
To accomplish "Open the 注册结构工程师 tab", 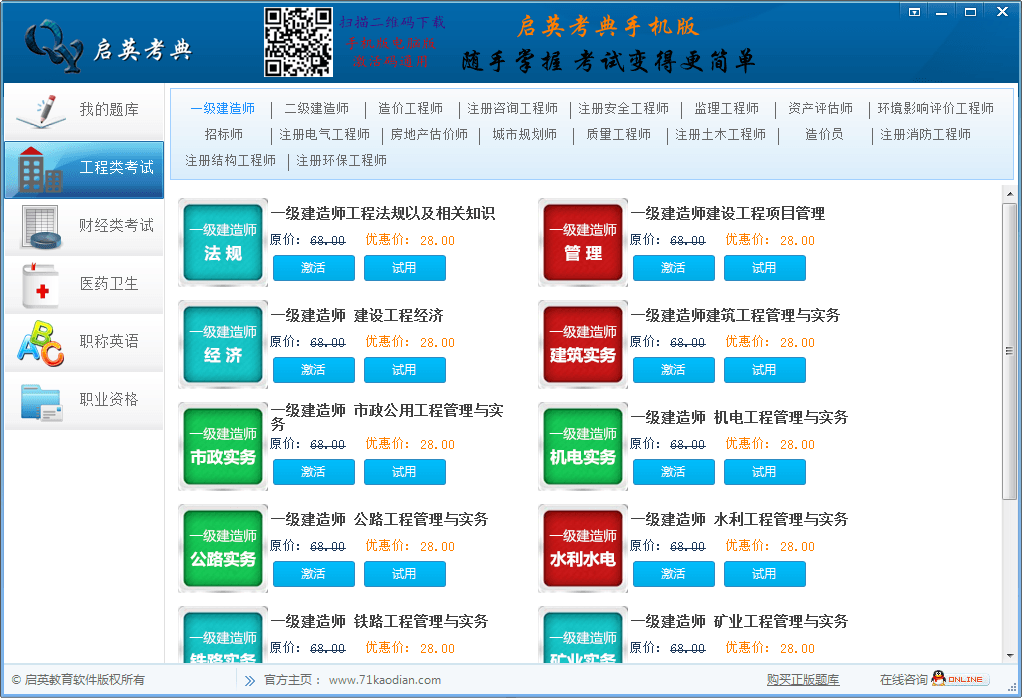I will pyautogui.click(x=230, y=160).
